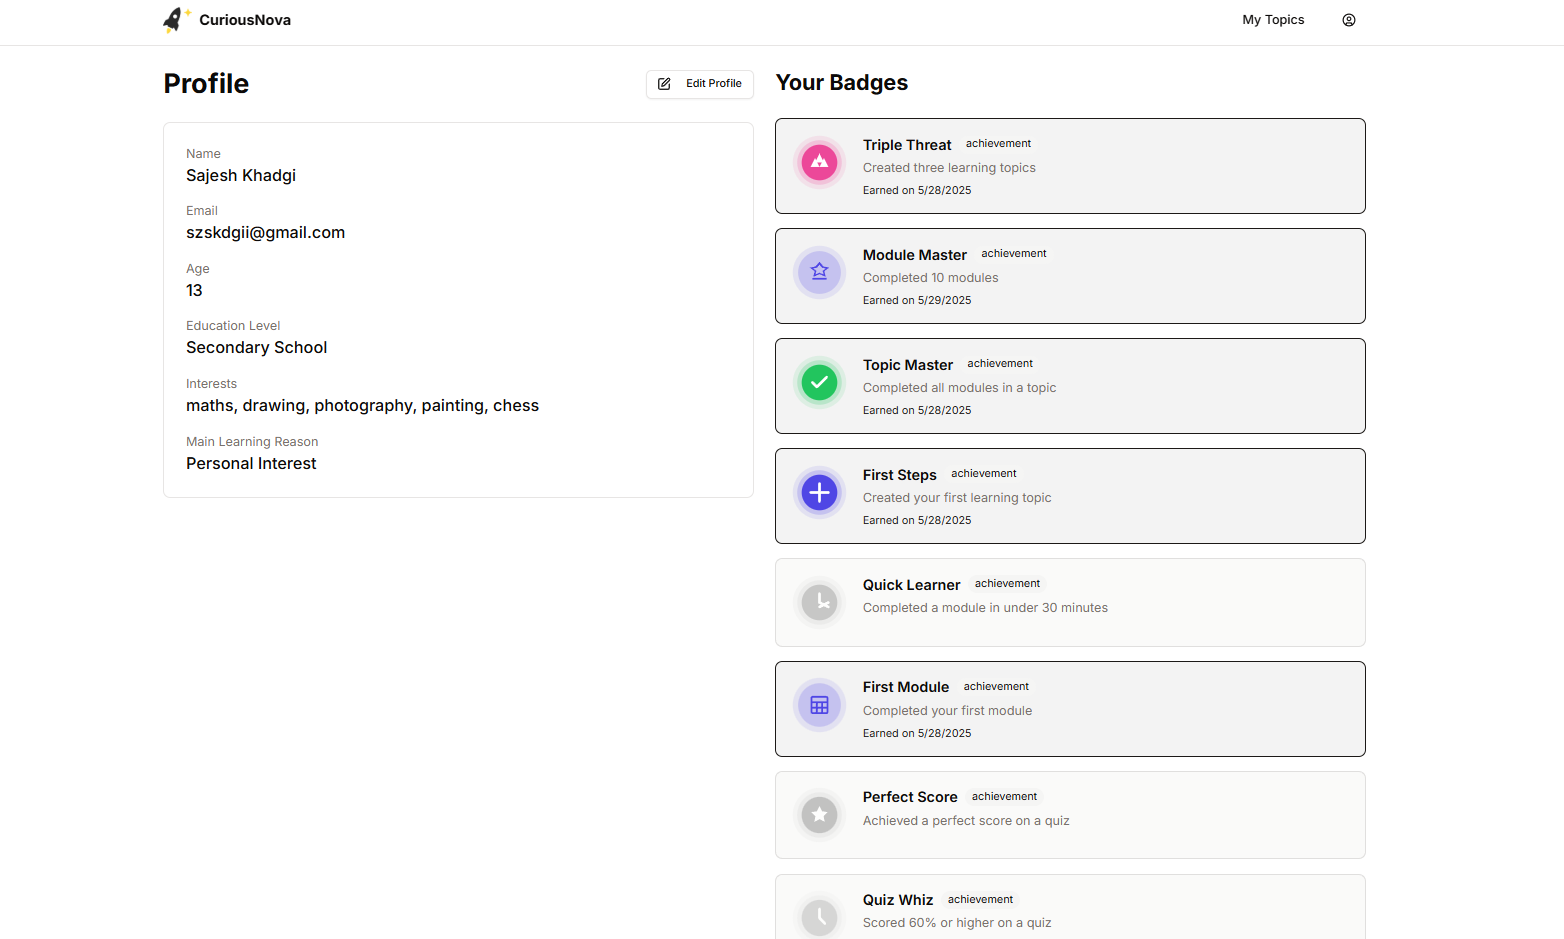This screenshot has height=939, width=1564.
Task: Click the Quick Learner grey clock icon
Action: tap(819, 602)
